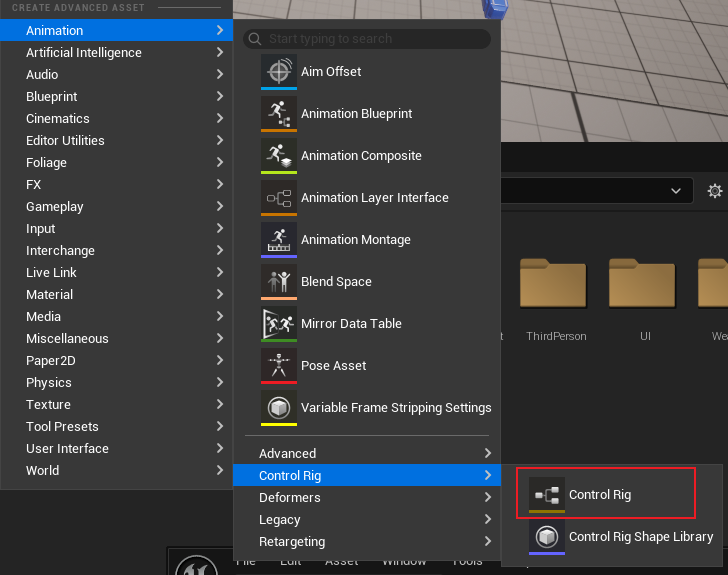
Task: Open the Audio category
Action: coord(116,74)
